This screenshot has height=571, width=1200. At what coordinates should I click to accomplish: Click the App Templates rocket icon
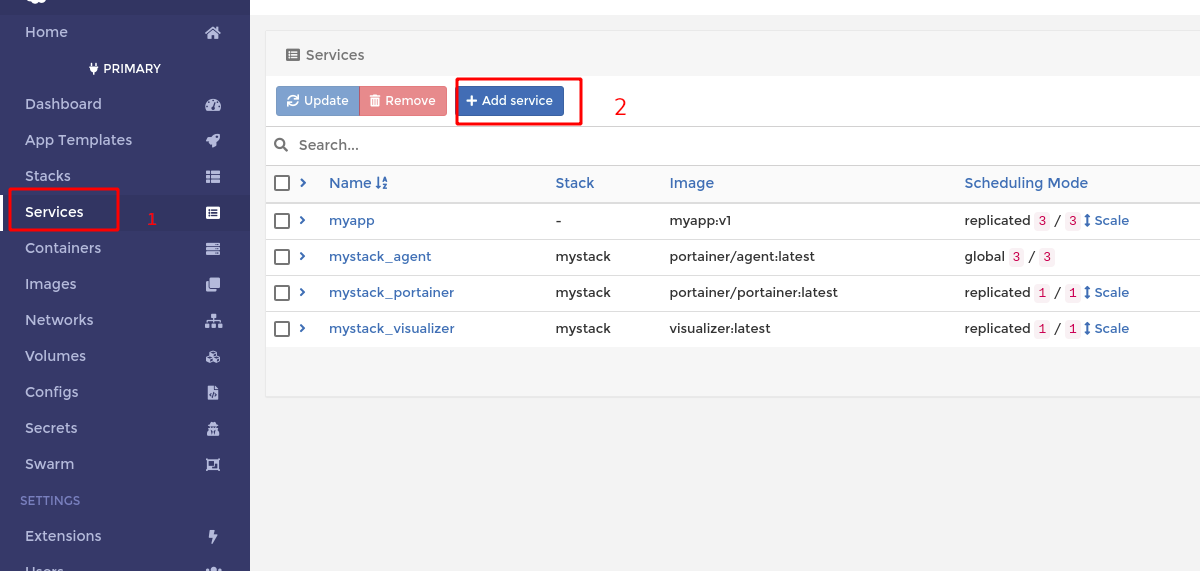(212, 140)
